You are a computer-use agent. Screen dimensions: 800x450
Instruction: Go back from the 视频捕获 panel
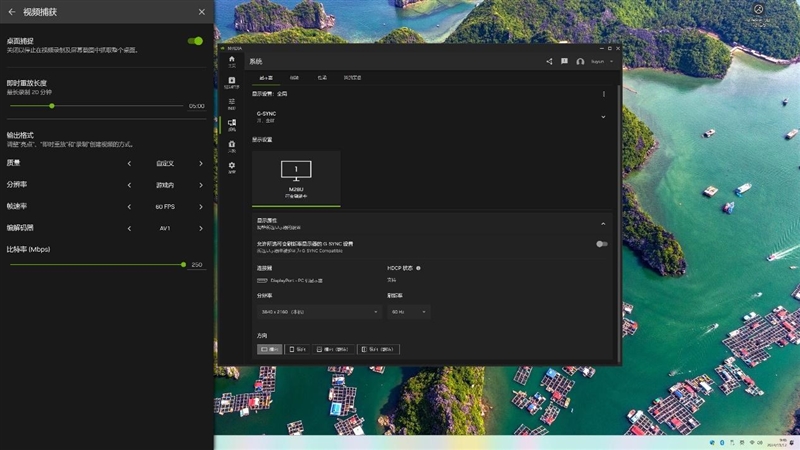pos(11,12)
